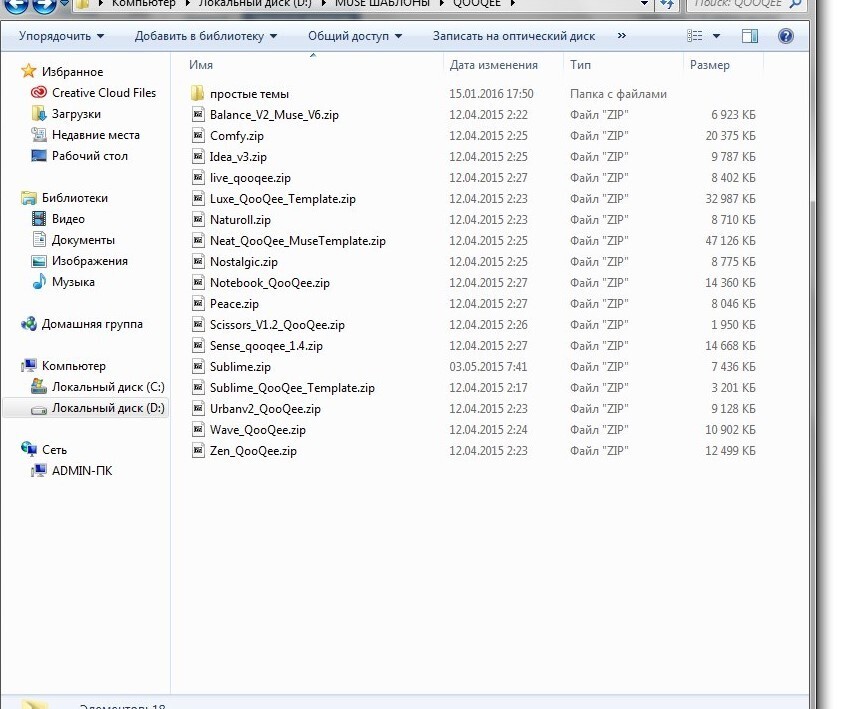Click the Peace.zip file icon

(x=198, y=304)
